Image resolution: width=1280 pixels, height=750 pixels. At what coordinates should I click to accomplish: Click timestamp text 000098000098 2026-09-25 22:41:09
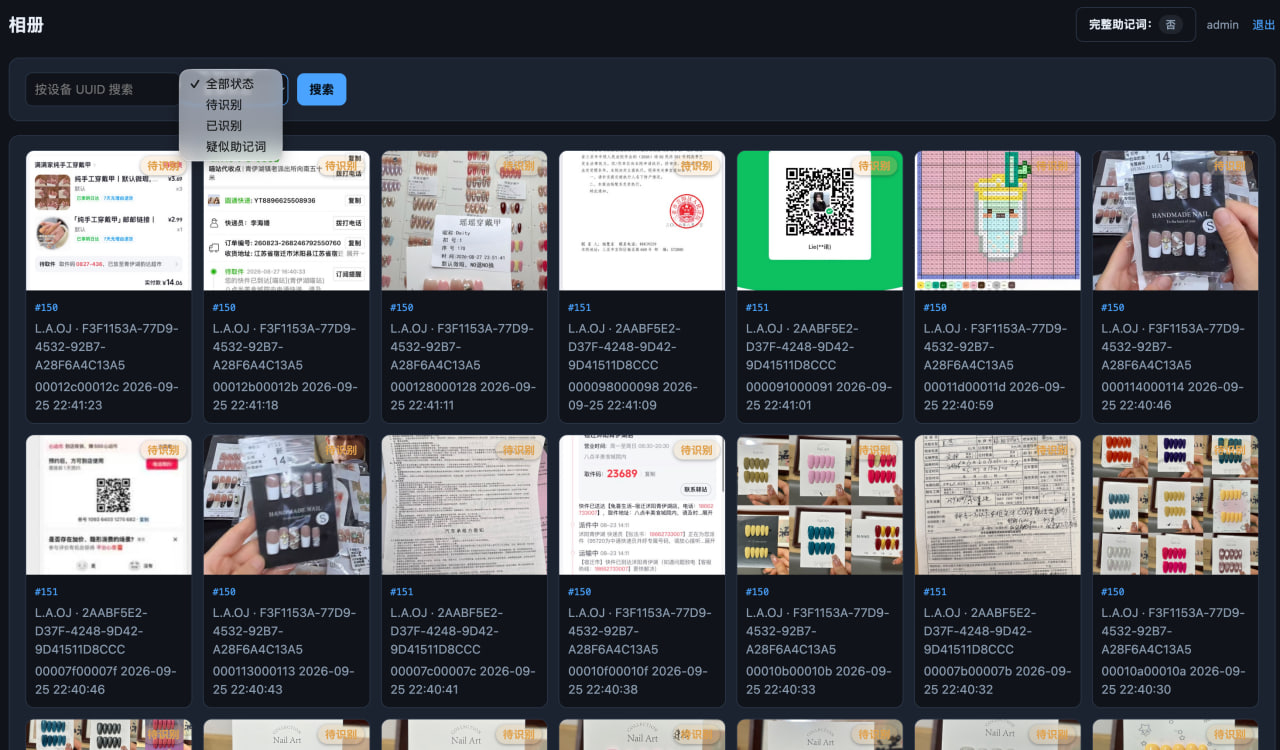click(633, 396)
